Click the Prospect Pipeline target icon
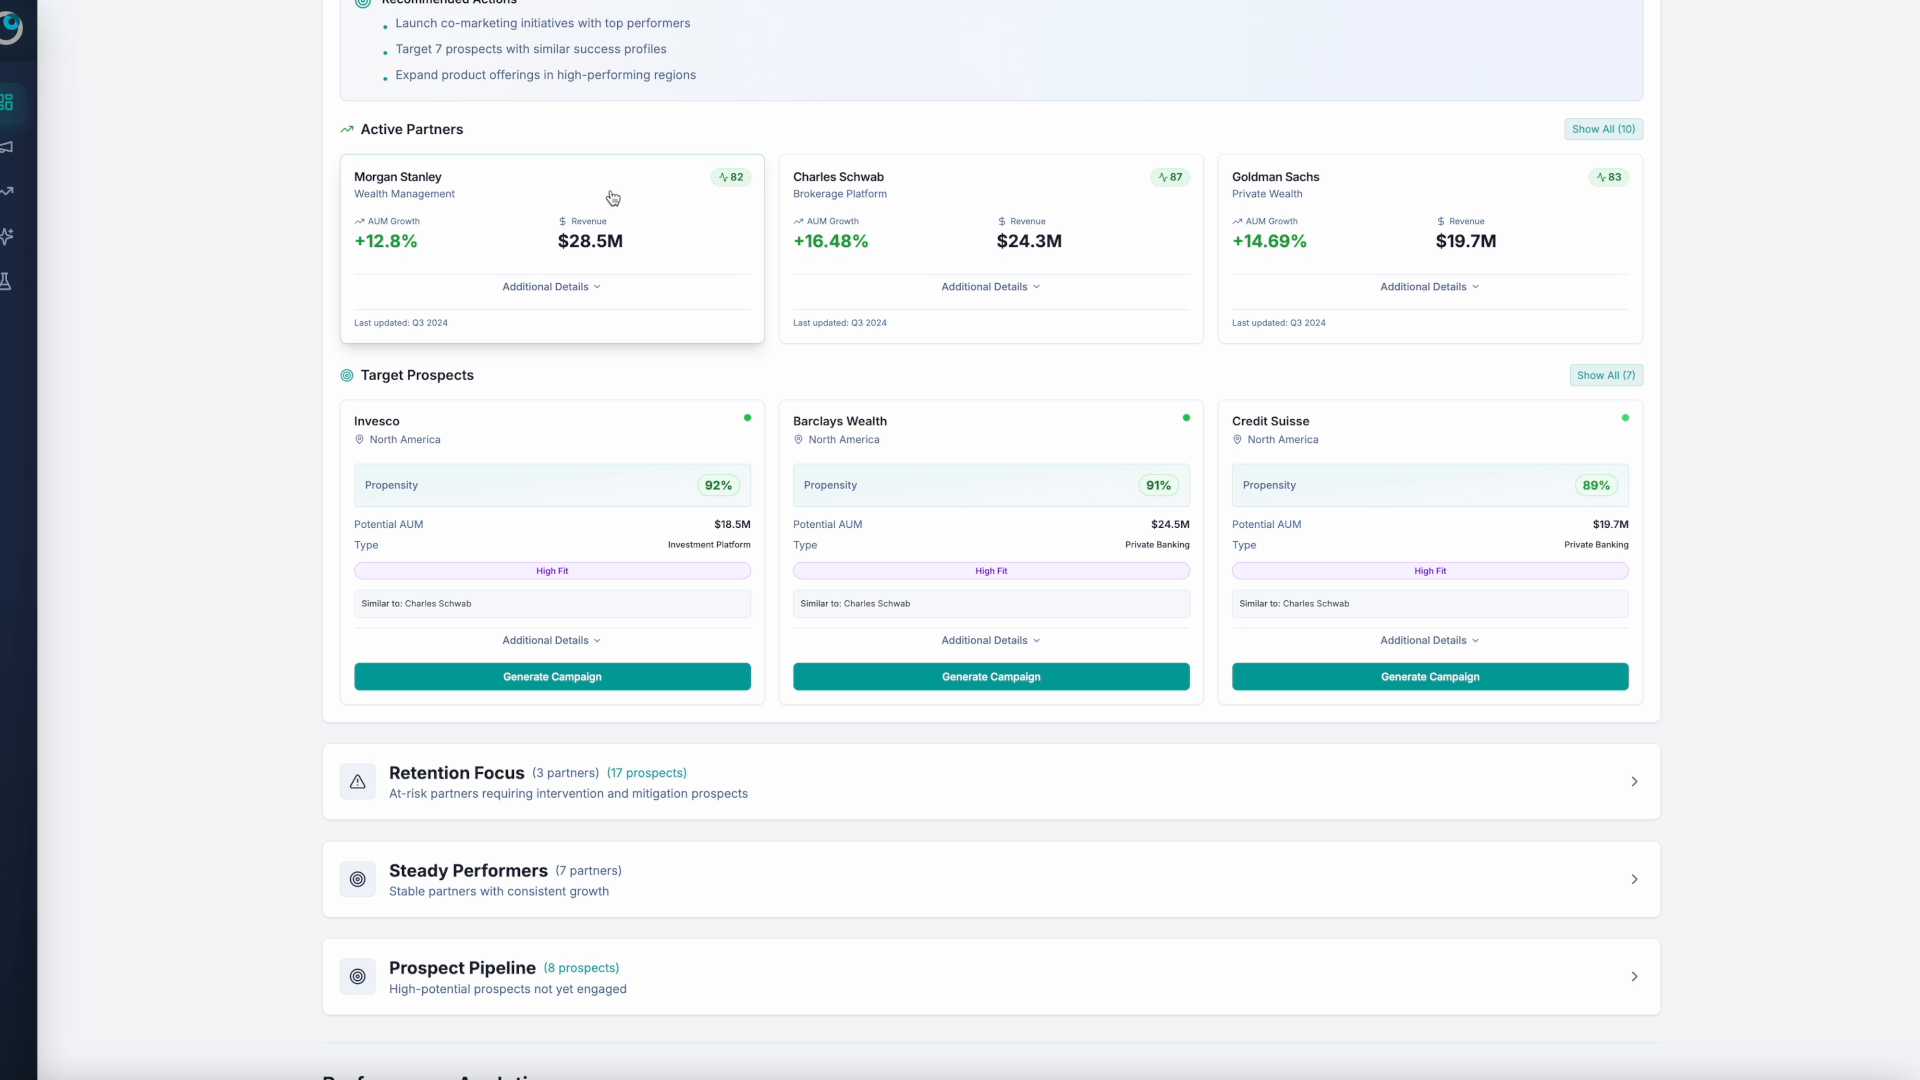Screen dimensions: 1920x1080 (x=357, y=976)
